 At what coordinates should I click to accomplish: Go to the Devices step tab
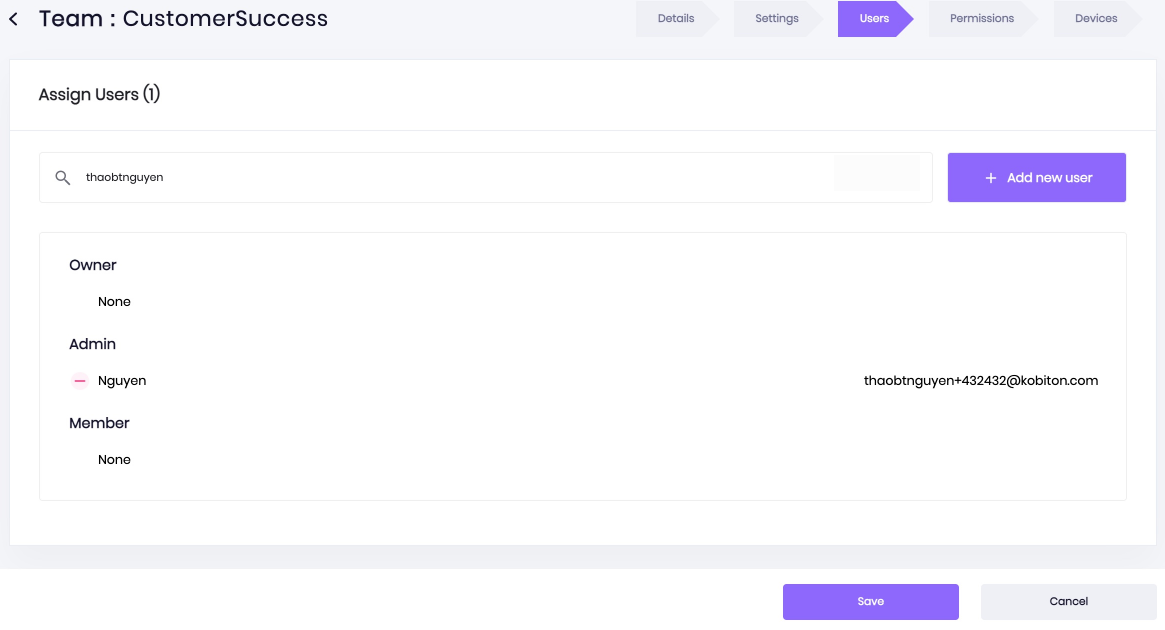(1096, 19)
